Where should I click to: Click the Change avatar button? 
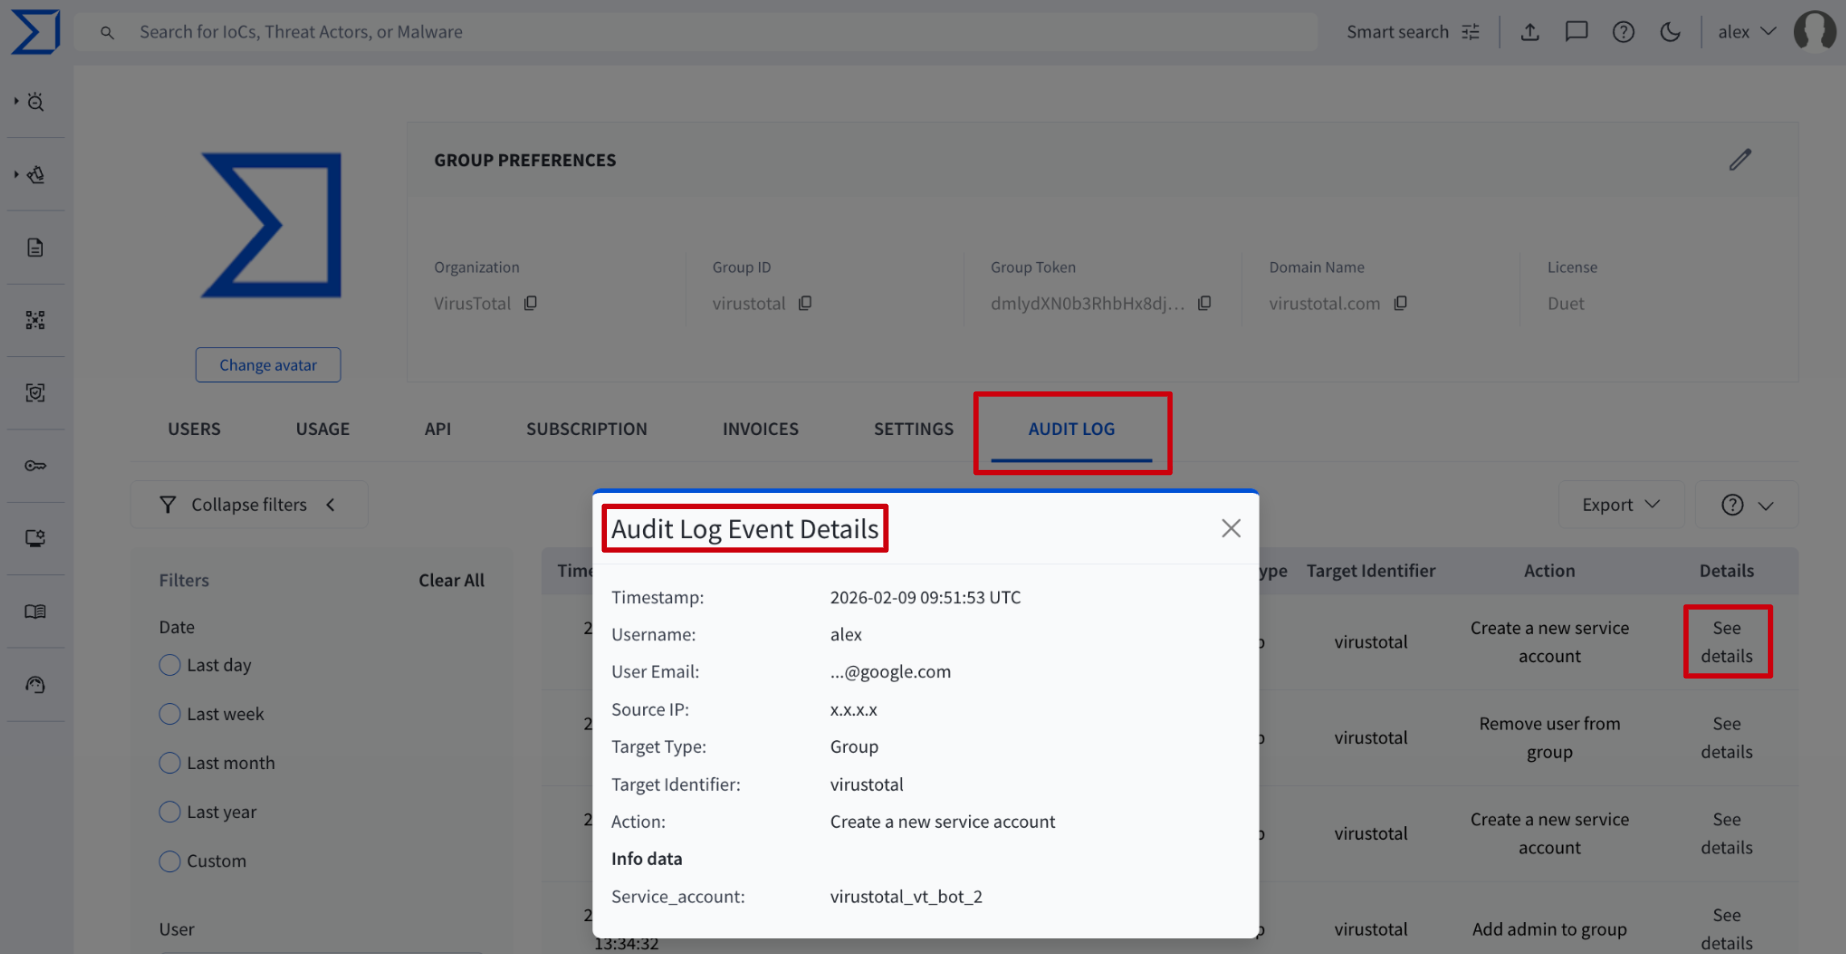pyautogui.click(x=268, y=365)
